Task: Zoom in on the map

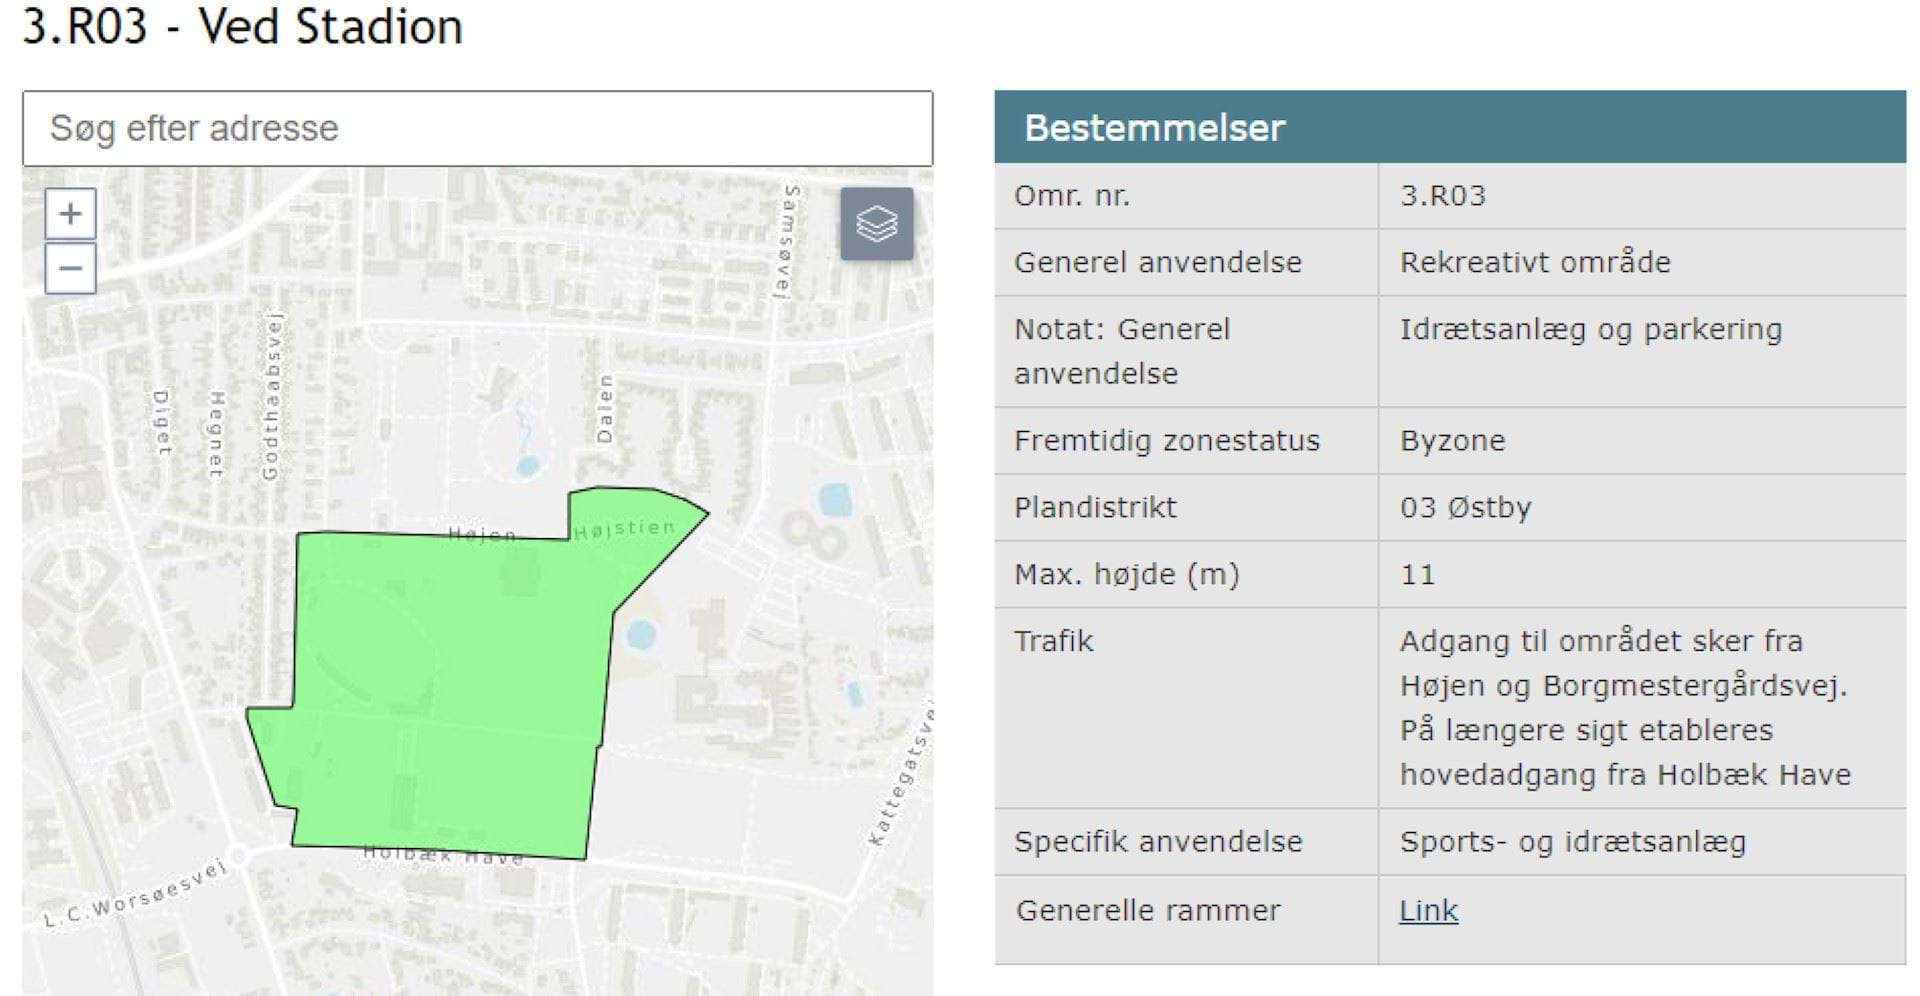Action: [70, 214]
